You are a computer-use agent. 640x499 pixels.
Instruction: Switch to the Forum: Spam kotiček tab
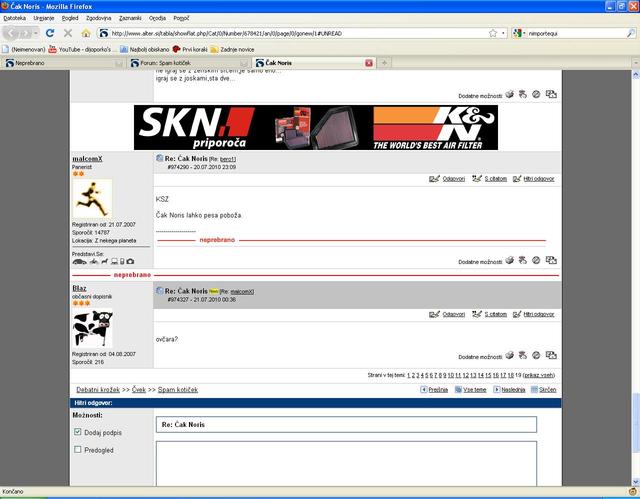[x=189, y=63]
